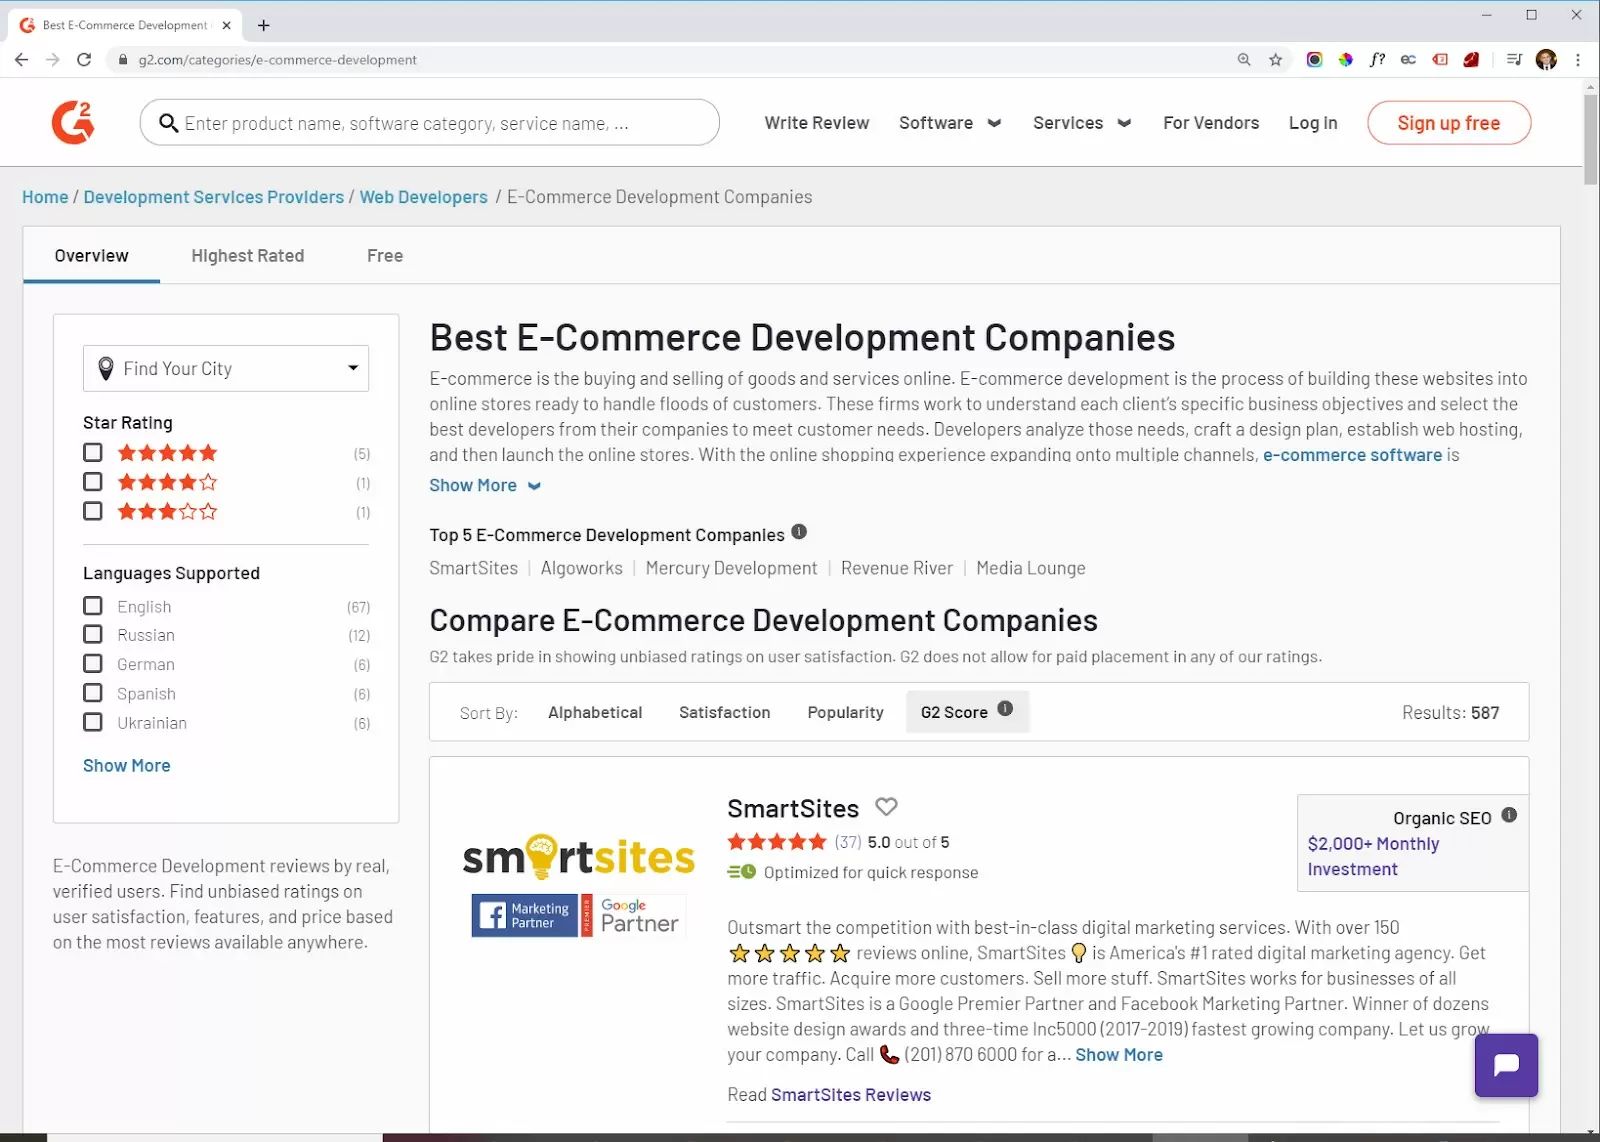Image resolution: width=1600 pixels, height=1142 pixels.
Task: Check the German language filter
Action: pyautogui.click(x=93, y=663)
